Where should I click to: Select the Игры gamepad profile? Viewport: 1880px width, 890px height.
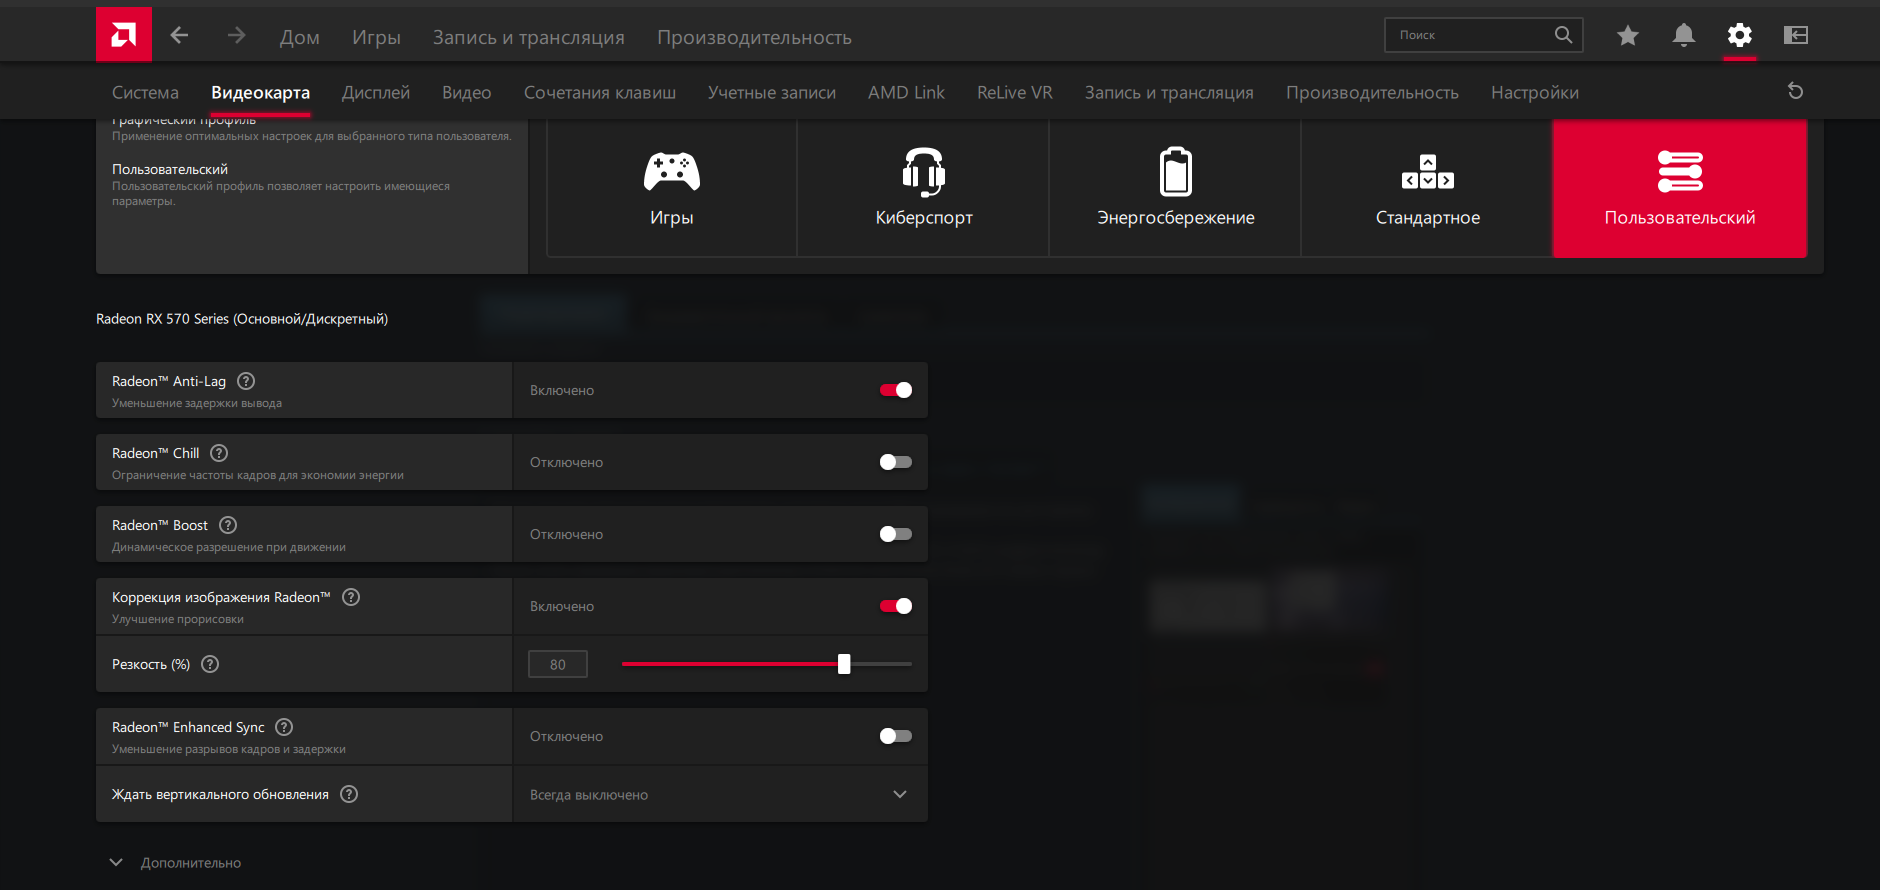[672, 188]
